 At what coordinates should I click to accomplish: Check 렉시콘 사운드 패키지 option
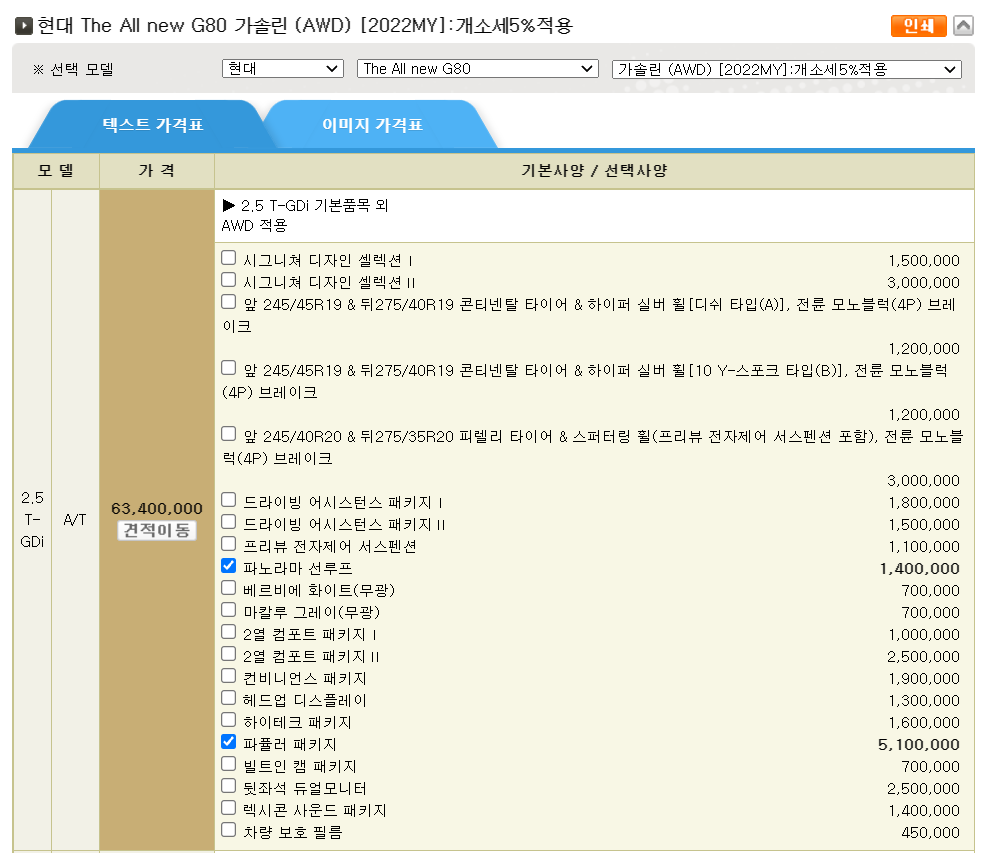click(x=229, y=808)
